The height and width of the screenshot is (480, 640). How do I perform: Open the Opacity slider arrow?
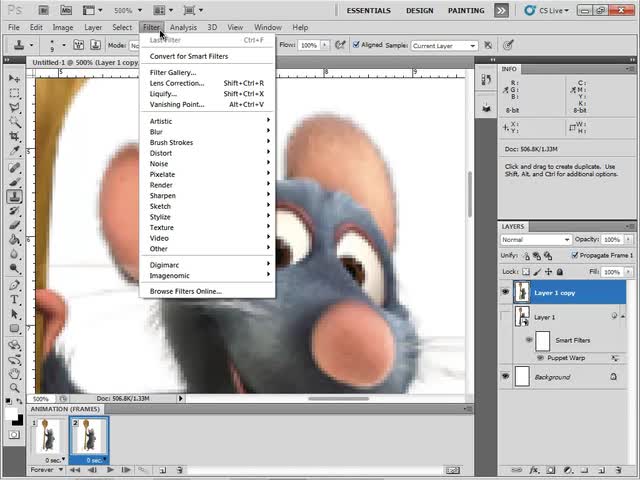(629, 240)
